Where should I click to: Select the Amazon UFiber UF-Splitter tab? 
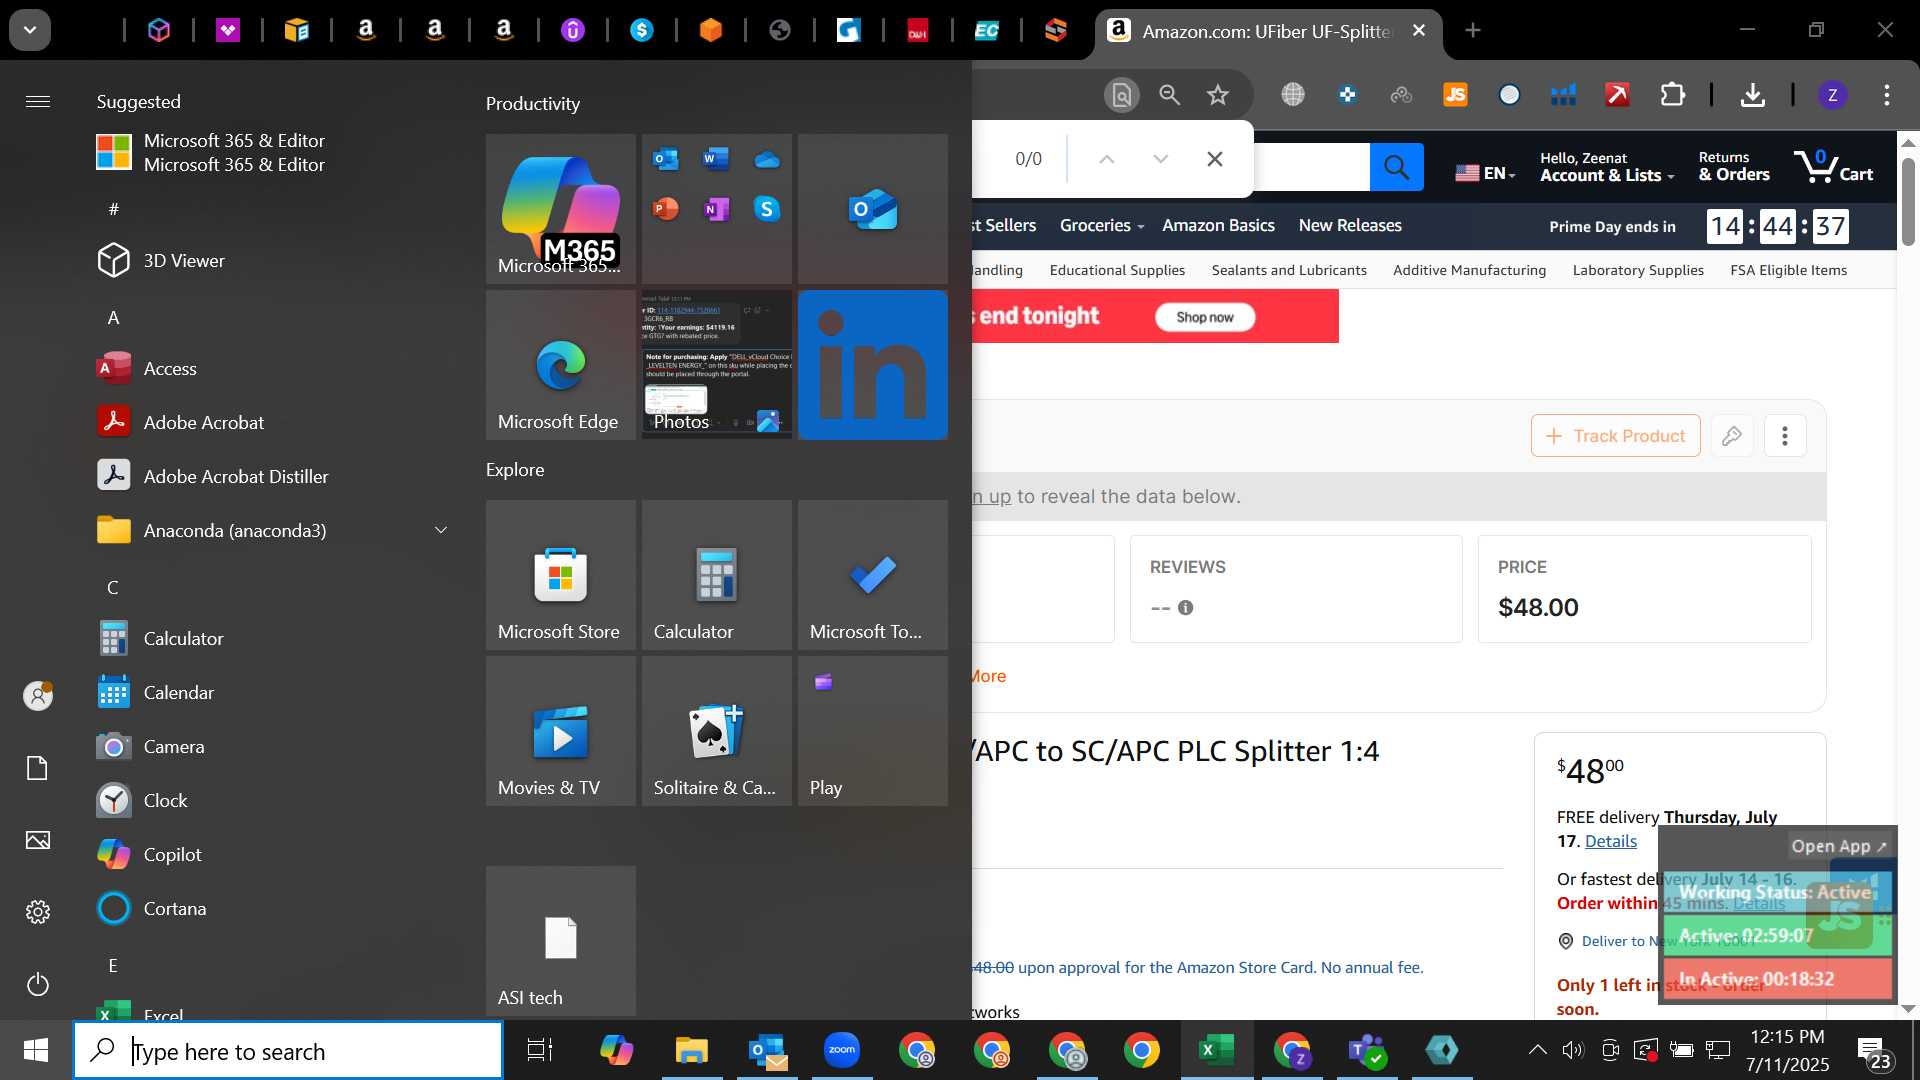click(1267, 31)
